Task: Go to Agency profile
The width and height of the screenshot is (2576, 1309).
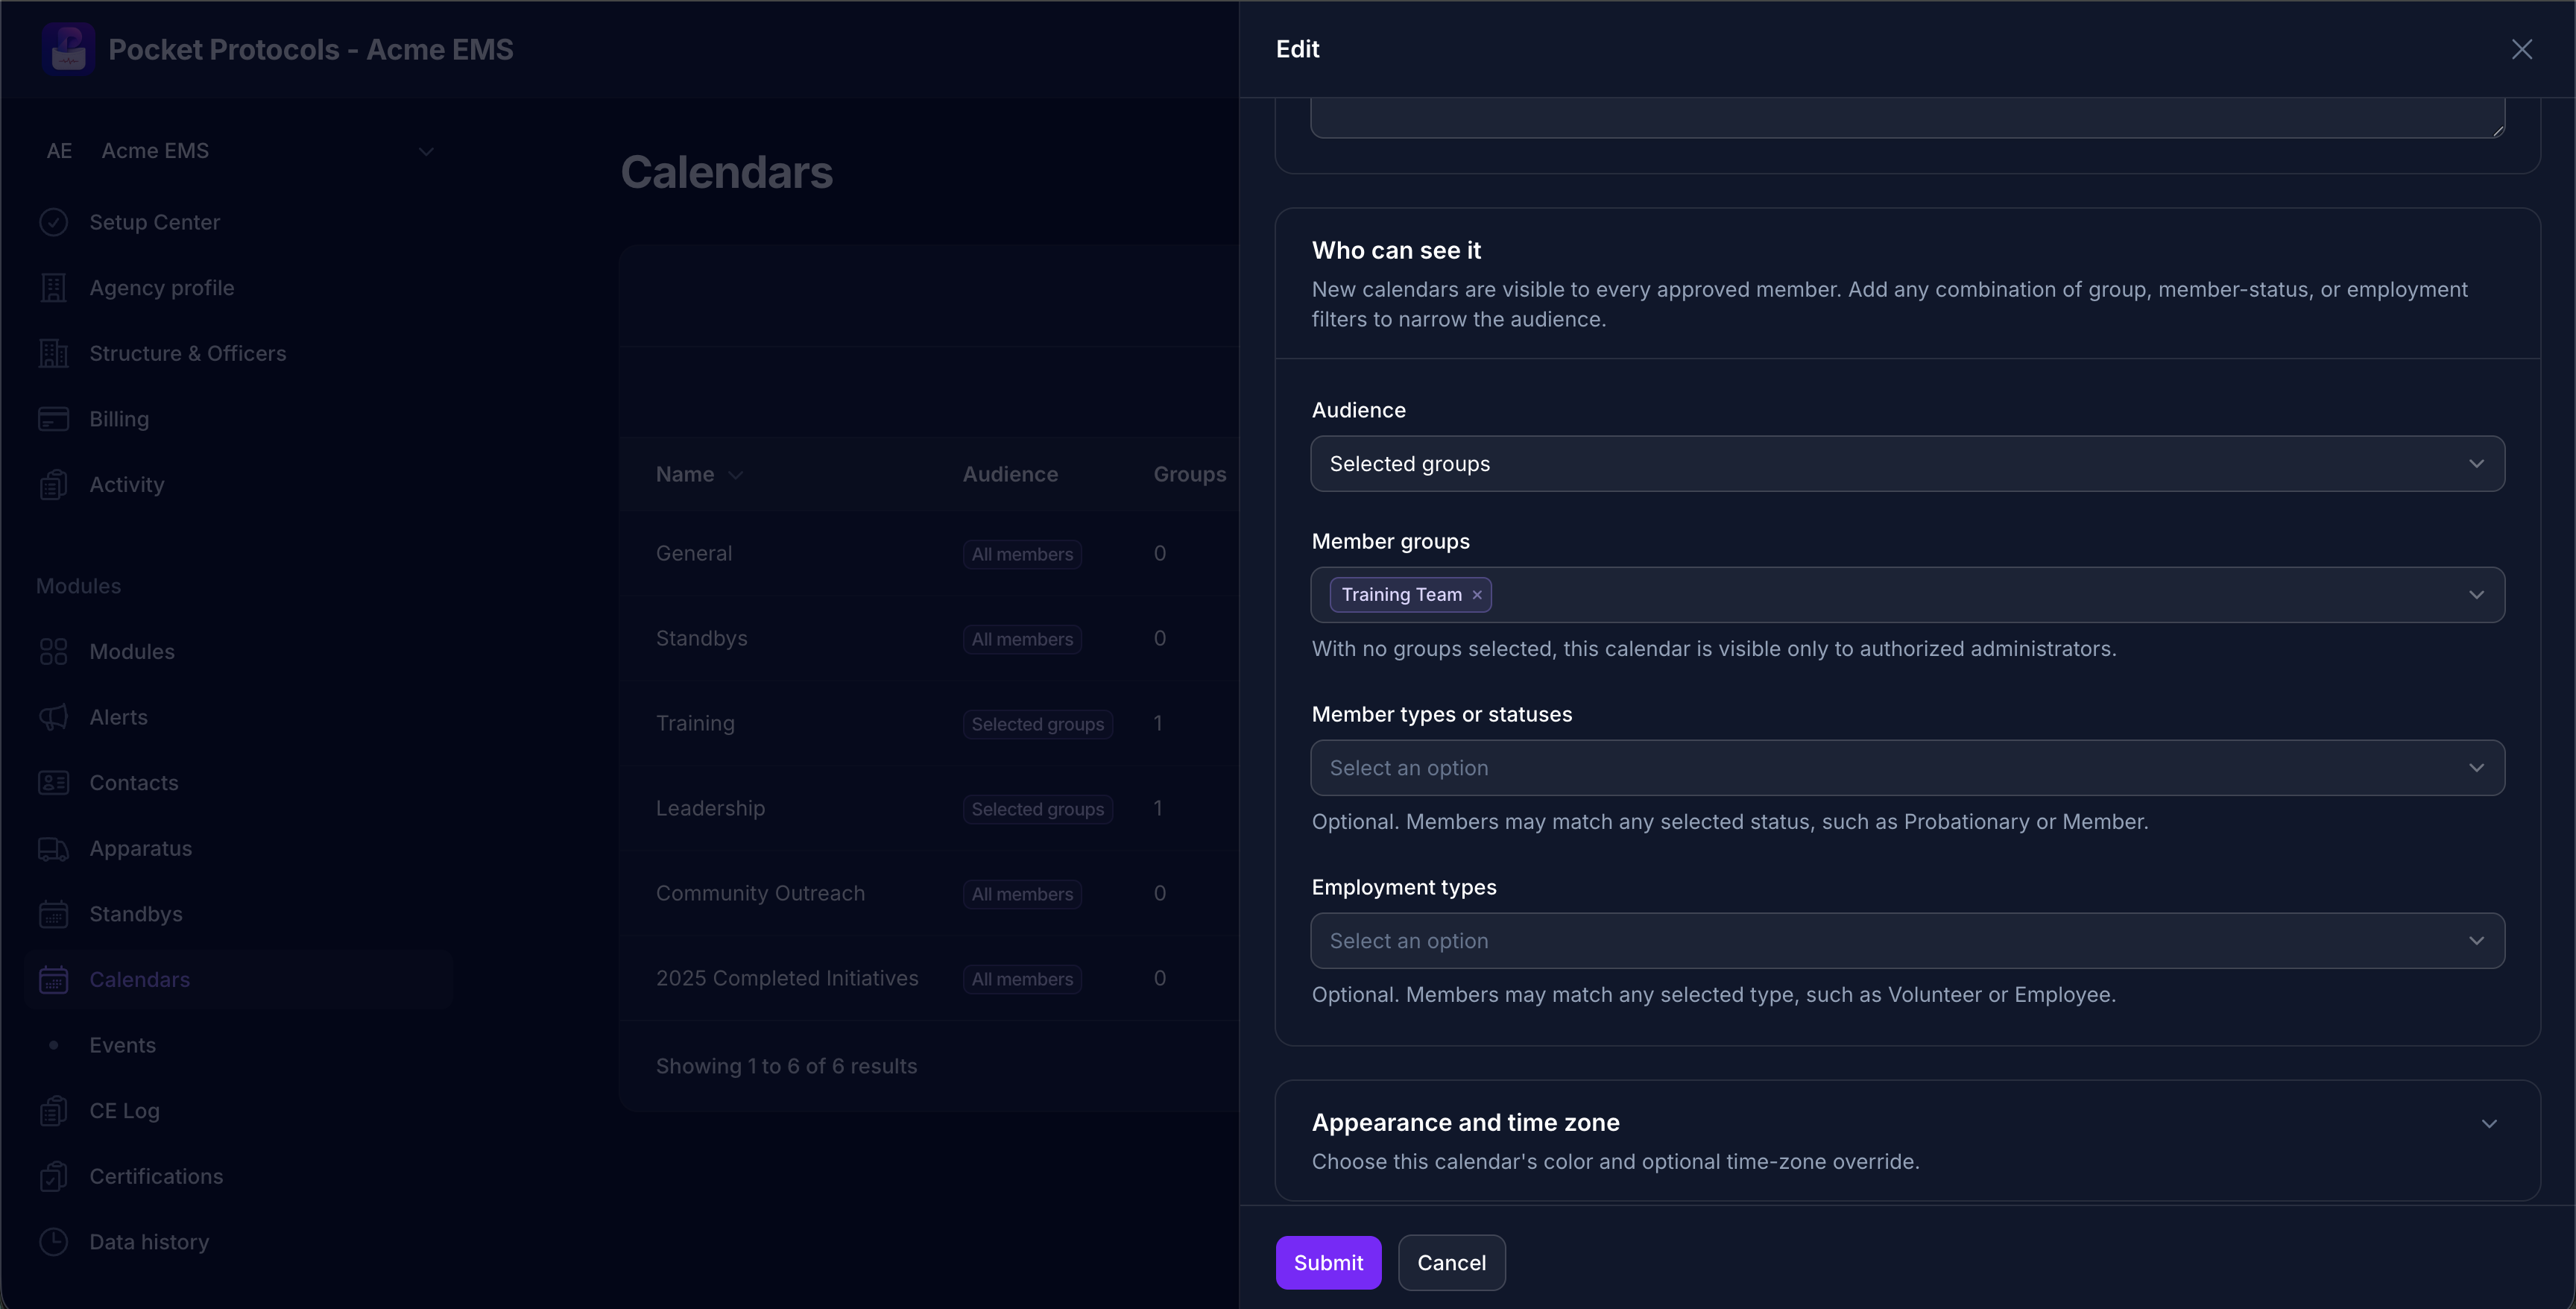Action: (x=162, y=288)
